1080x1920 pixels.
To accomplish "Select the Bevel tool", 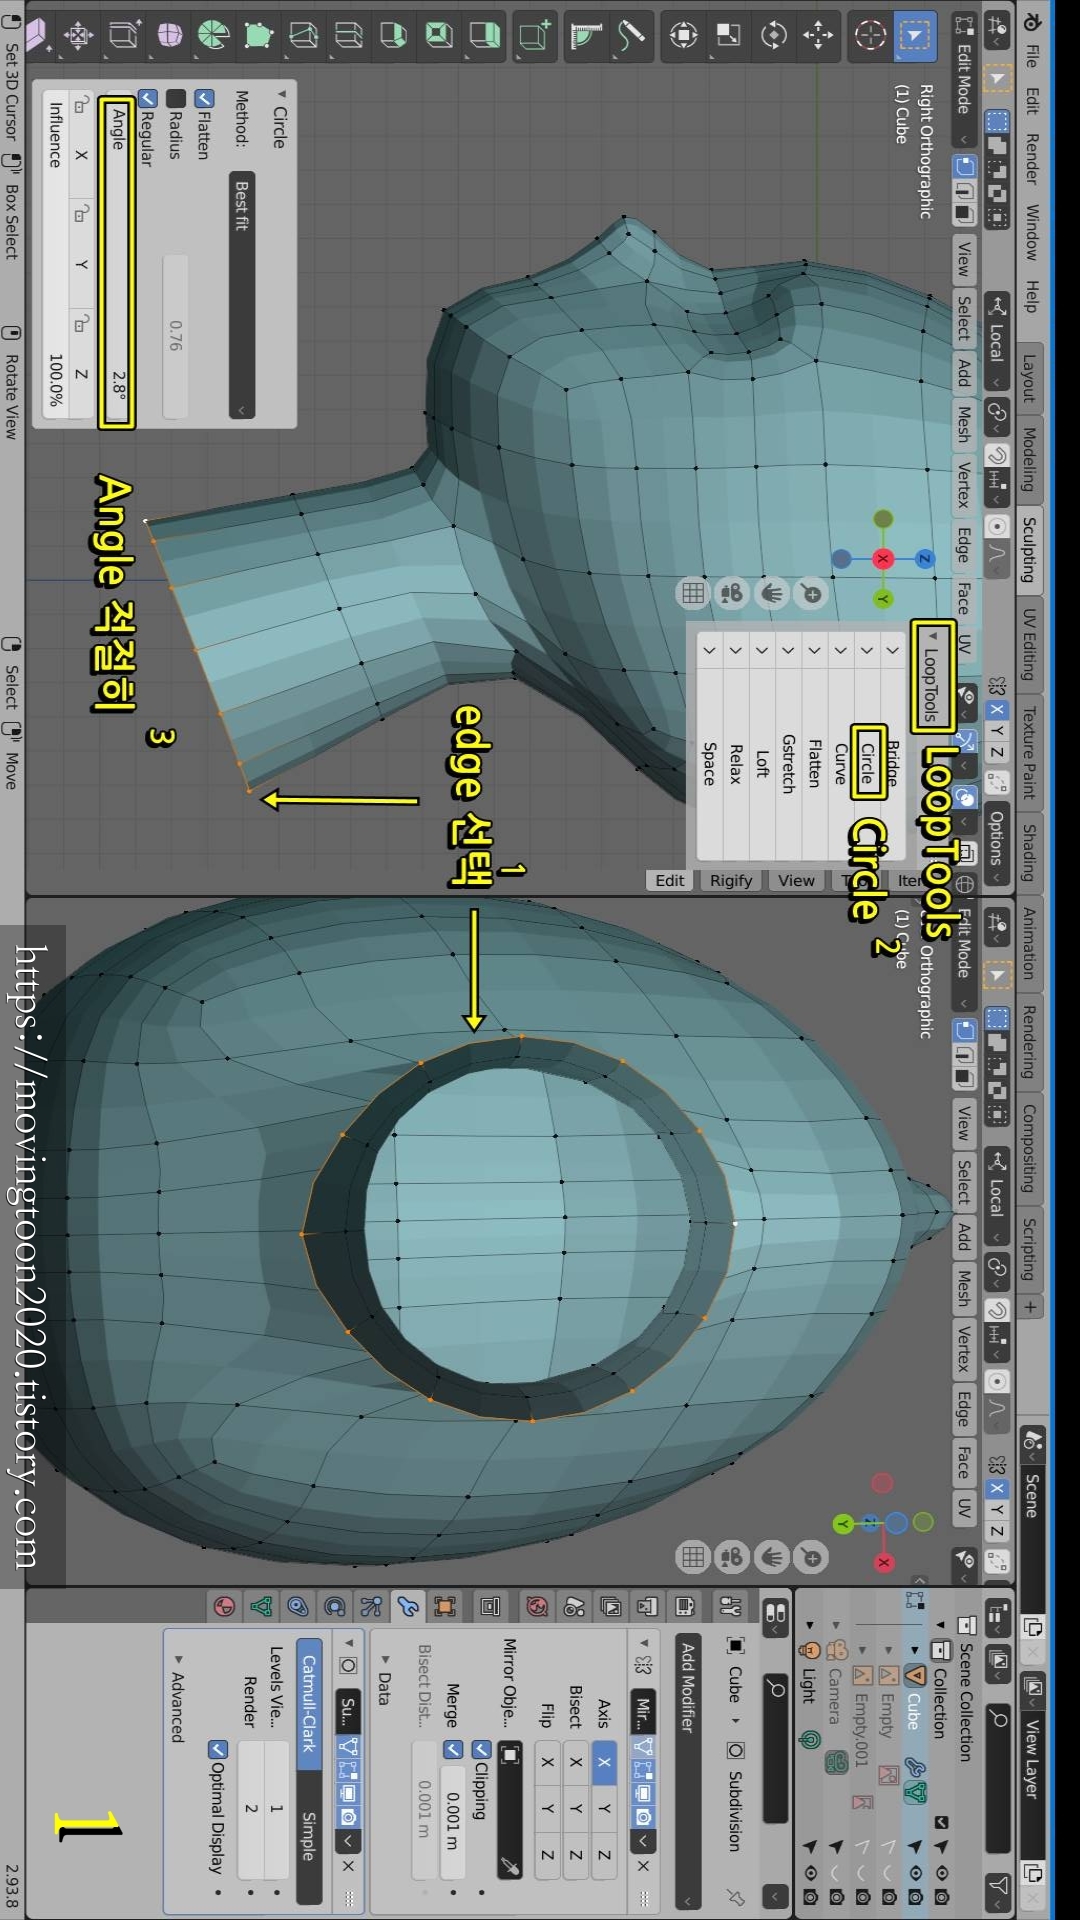I will coord(394,36).
